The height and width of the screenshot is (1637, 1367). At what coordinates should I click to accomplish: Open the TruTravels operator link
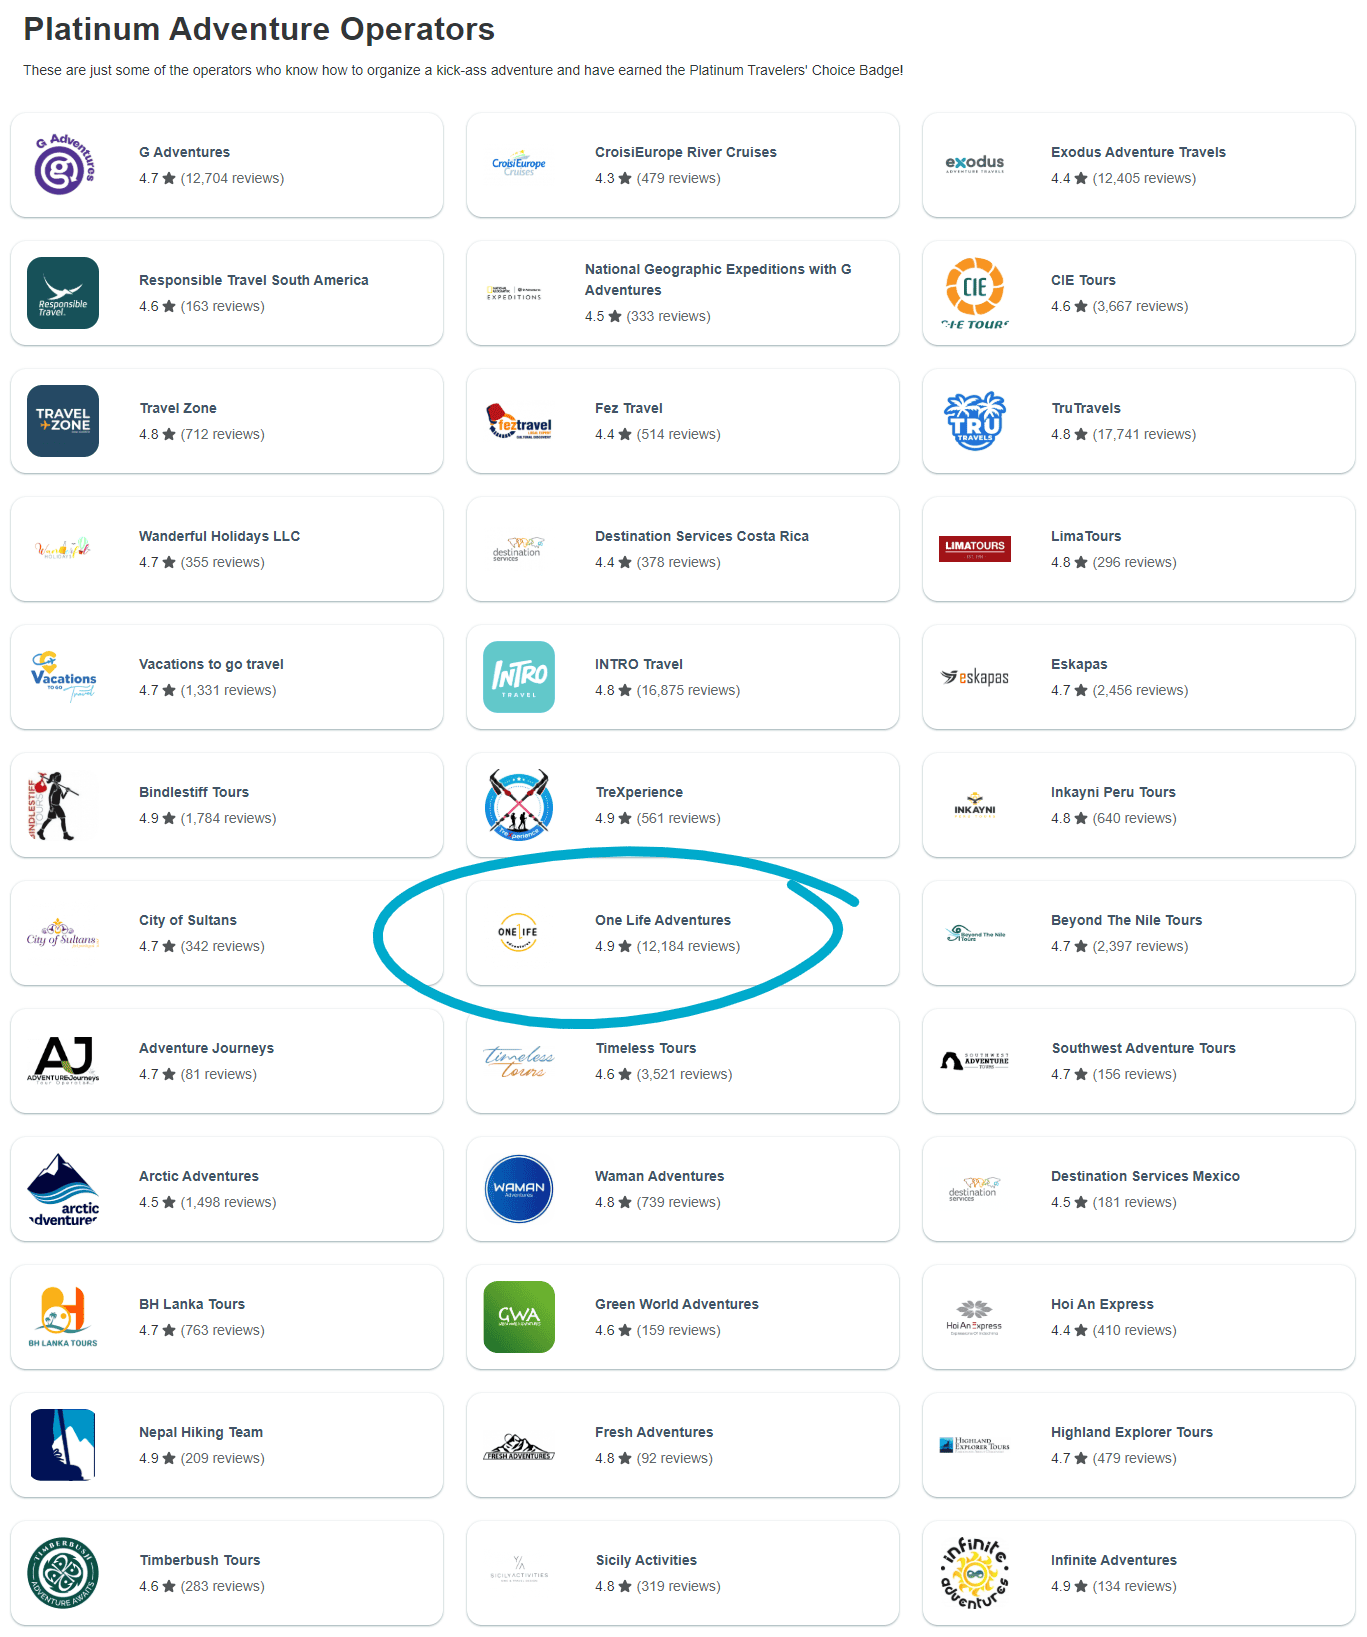click(x=1086, y=408)
